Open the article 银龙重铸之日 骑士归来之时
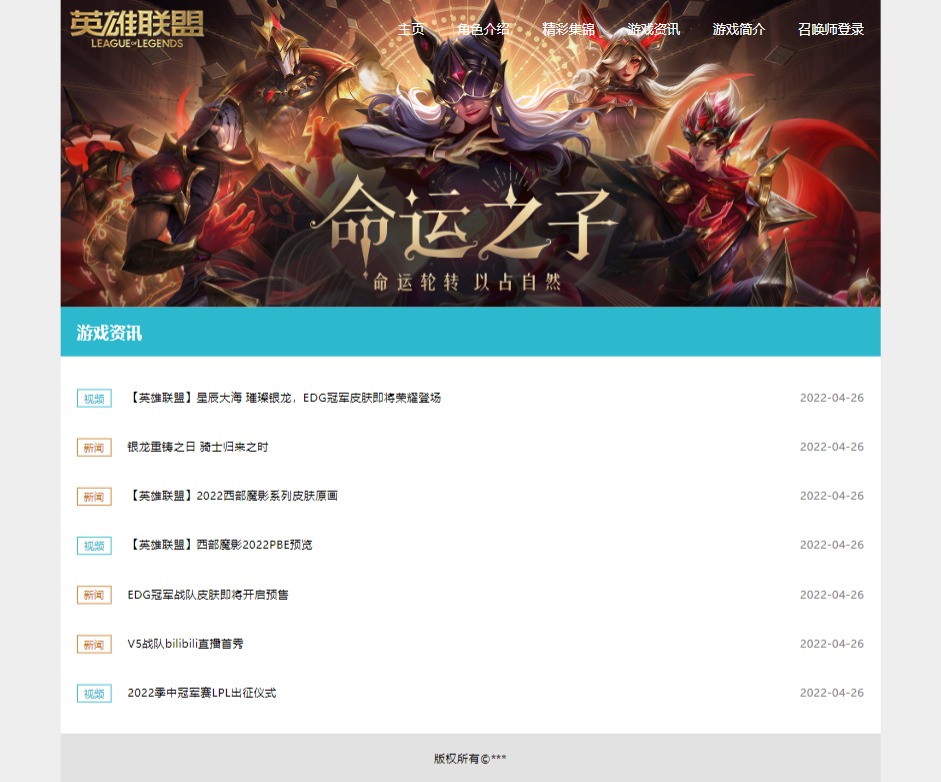941x782 pixels. coord(198,447)
